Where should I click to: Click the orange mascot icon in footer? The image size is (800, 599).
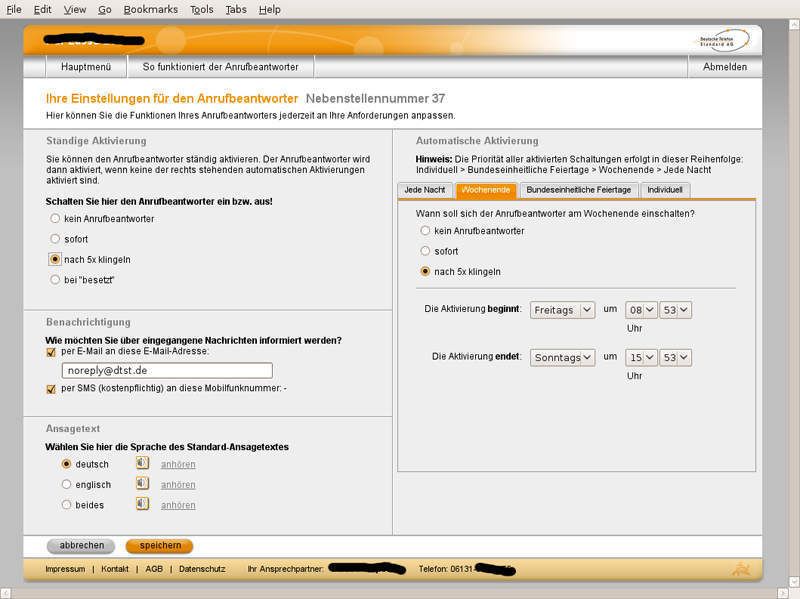[x=741, y=569]
